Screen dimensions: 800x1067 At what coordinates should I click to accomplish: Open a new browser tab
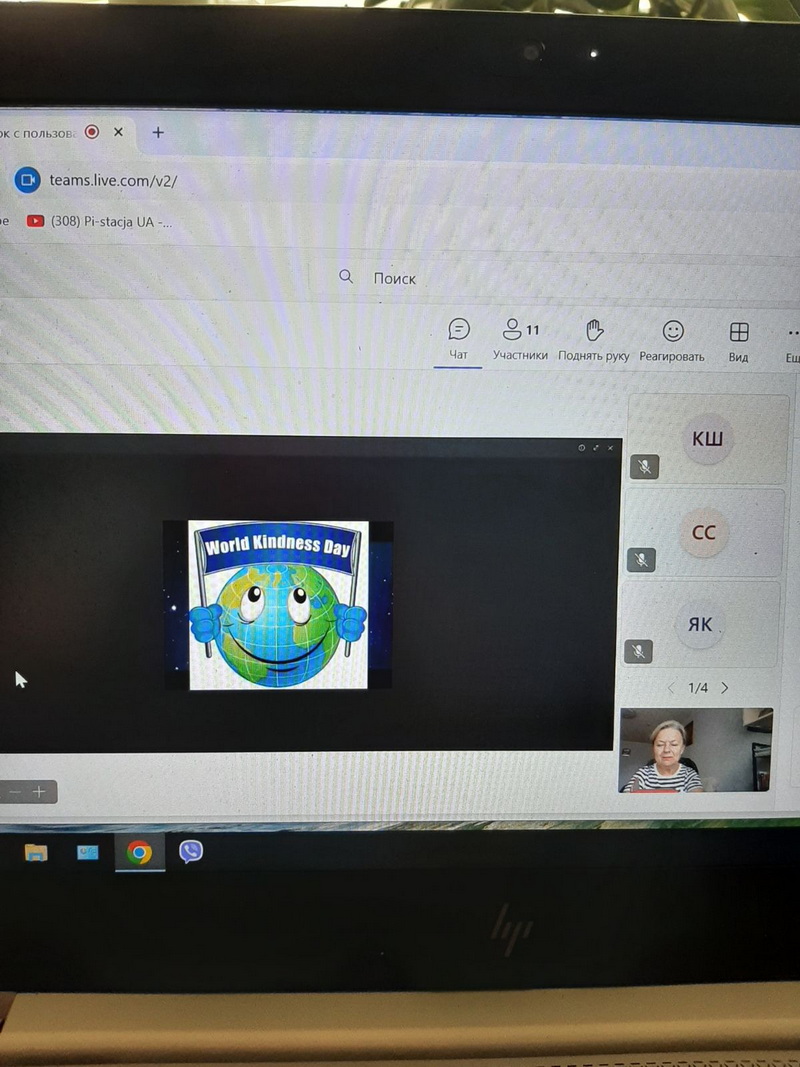[x=158, y=132]
